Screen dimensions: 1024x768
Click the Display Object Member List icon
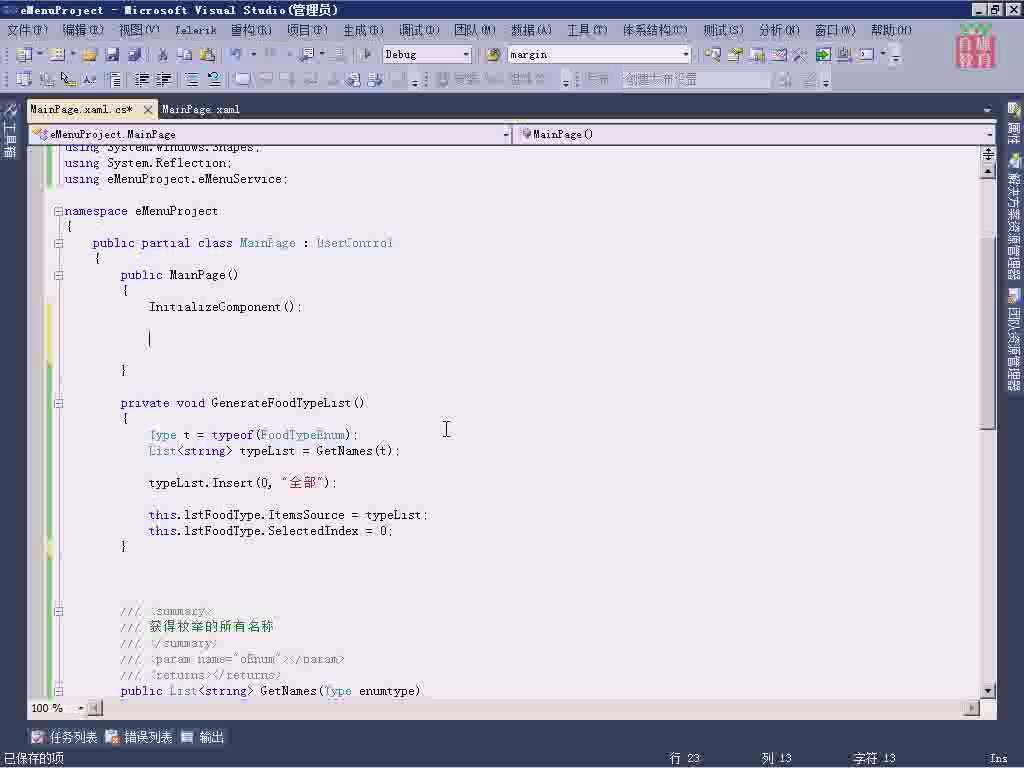click(24, 80)
